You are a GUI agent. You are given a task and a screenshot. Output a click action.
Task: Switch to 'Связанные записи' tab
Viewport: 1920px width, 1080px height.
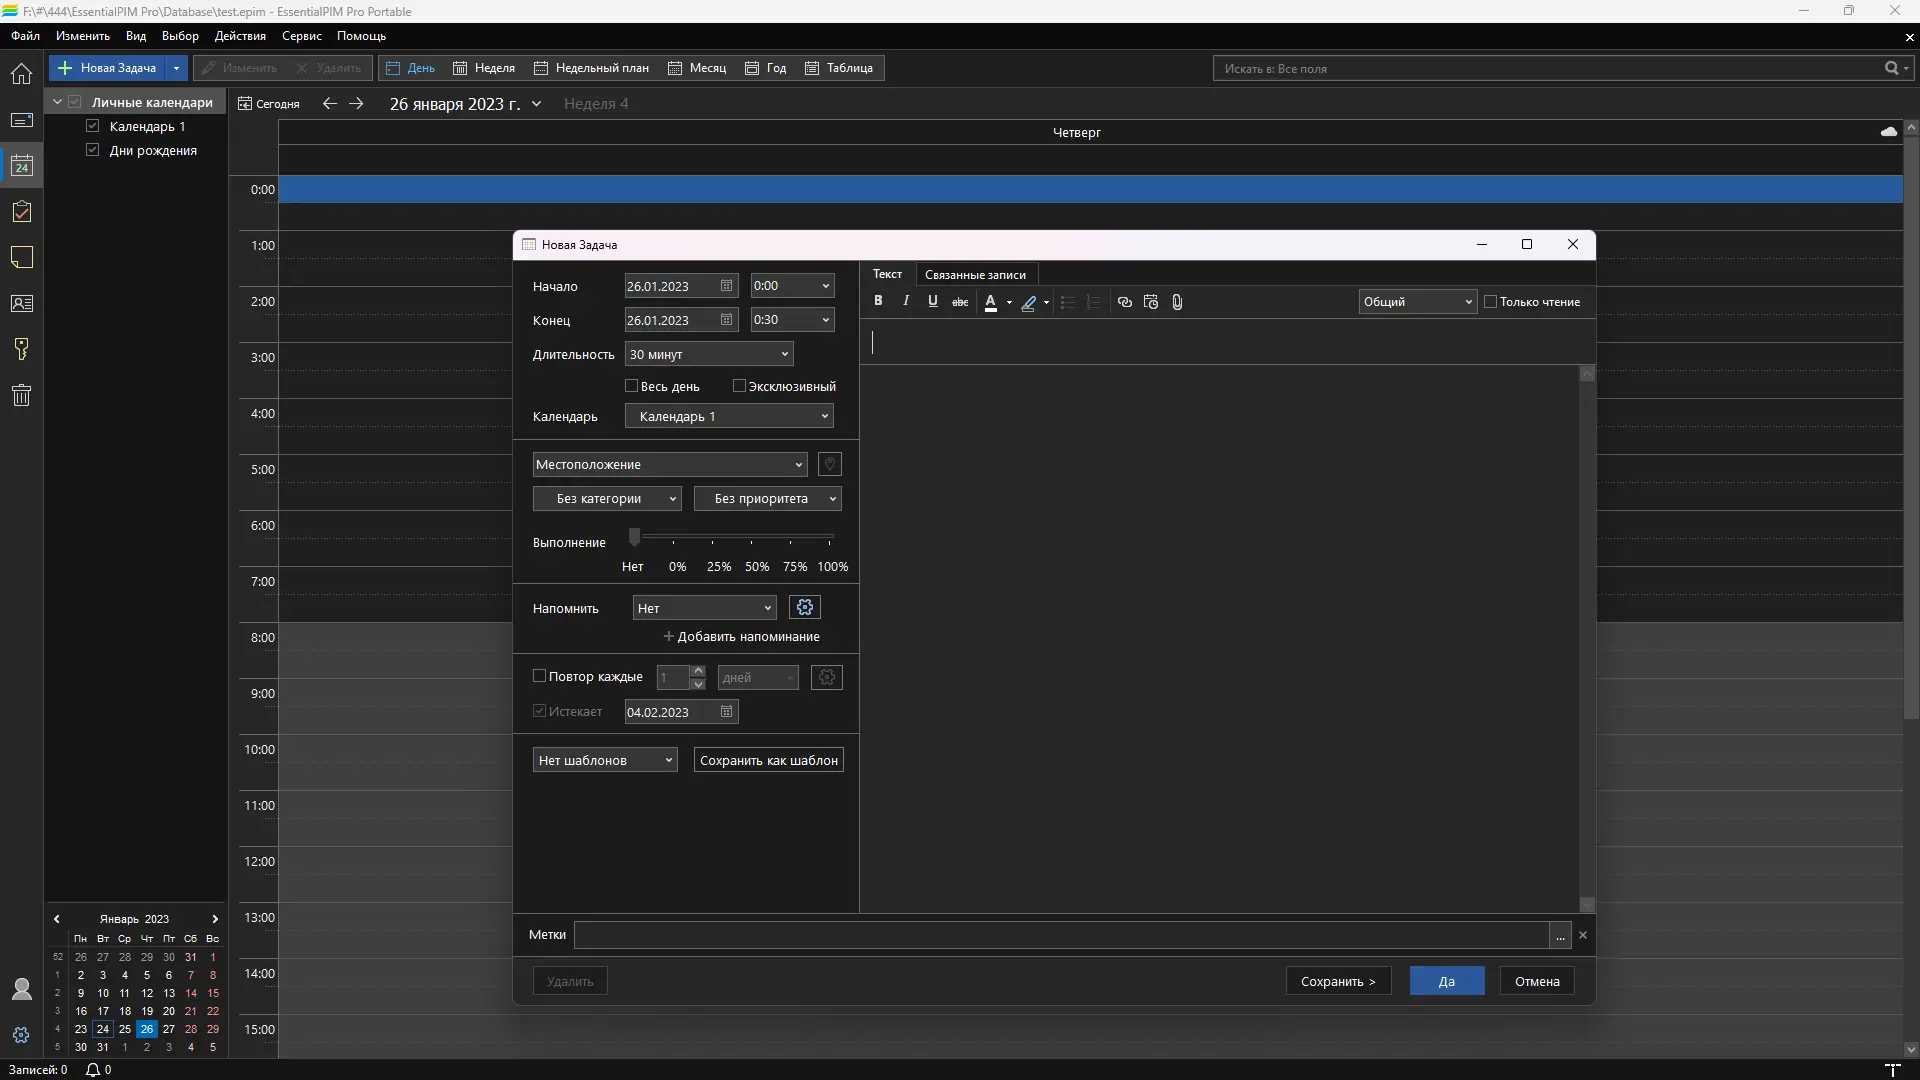[975, 275]
